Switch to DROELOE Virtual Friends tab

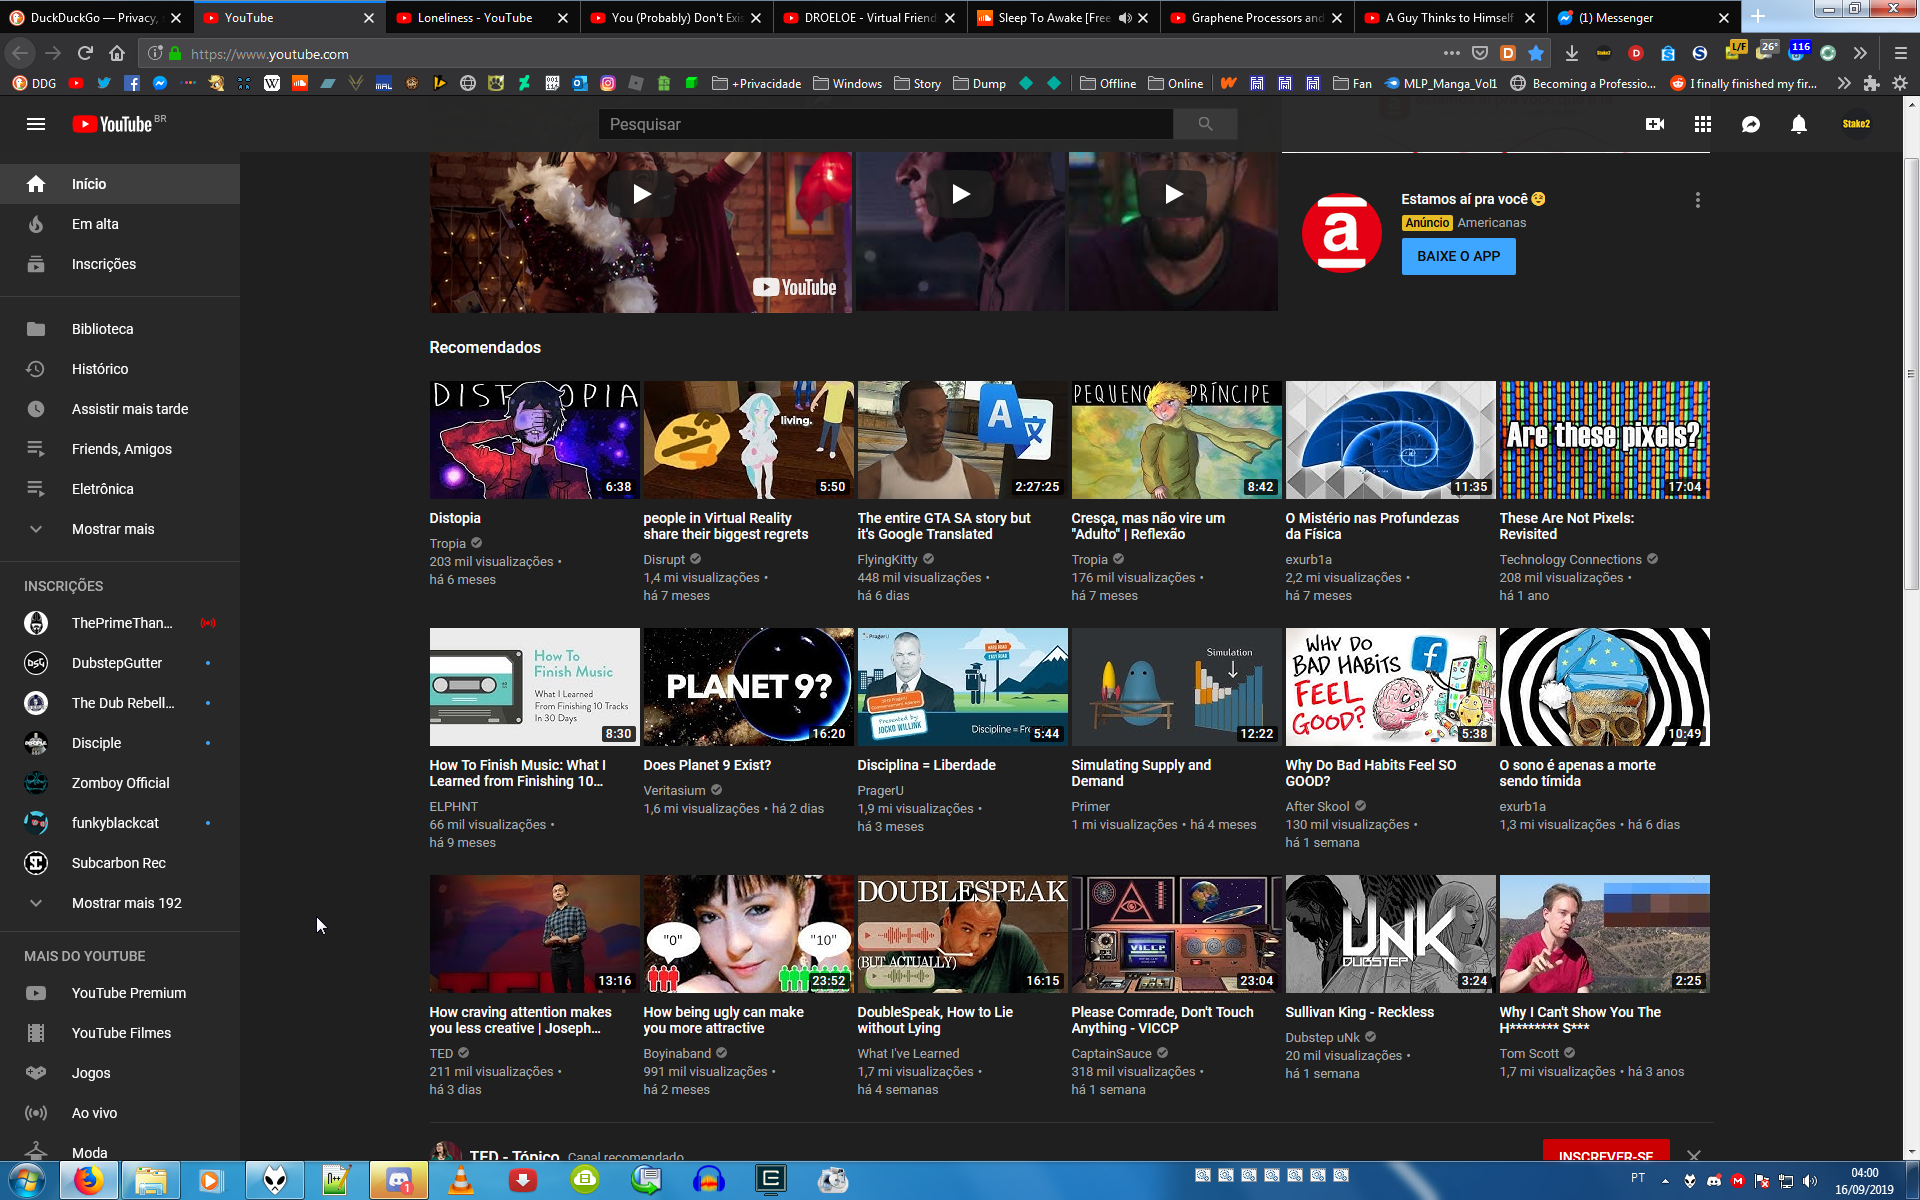(868, 18)
